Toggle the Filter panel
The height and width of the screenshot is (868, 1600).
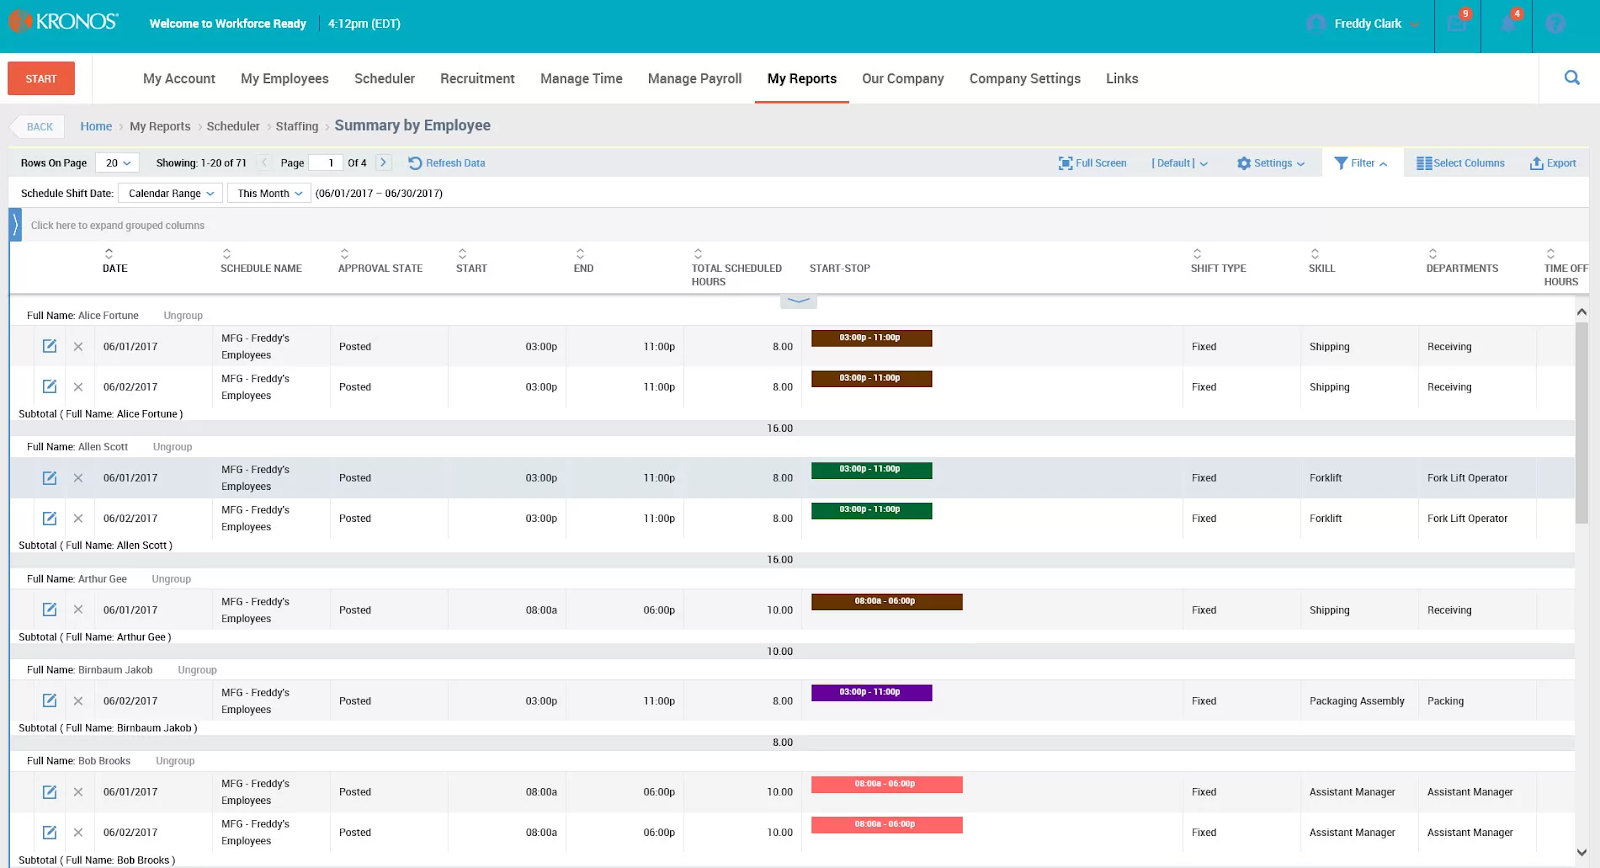[1361, 163]
